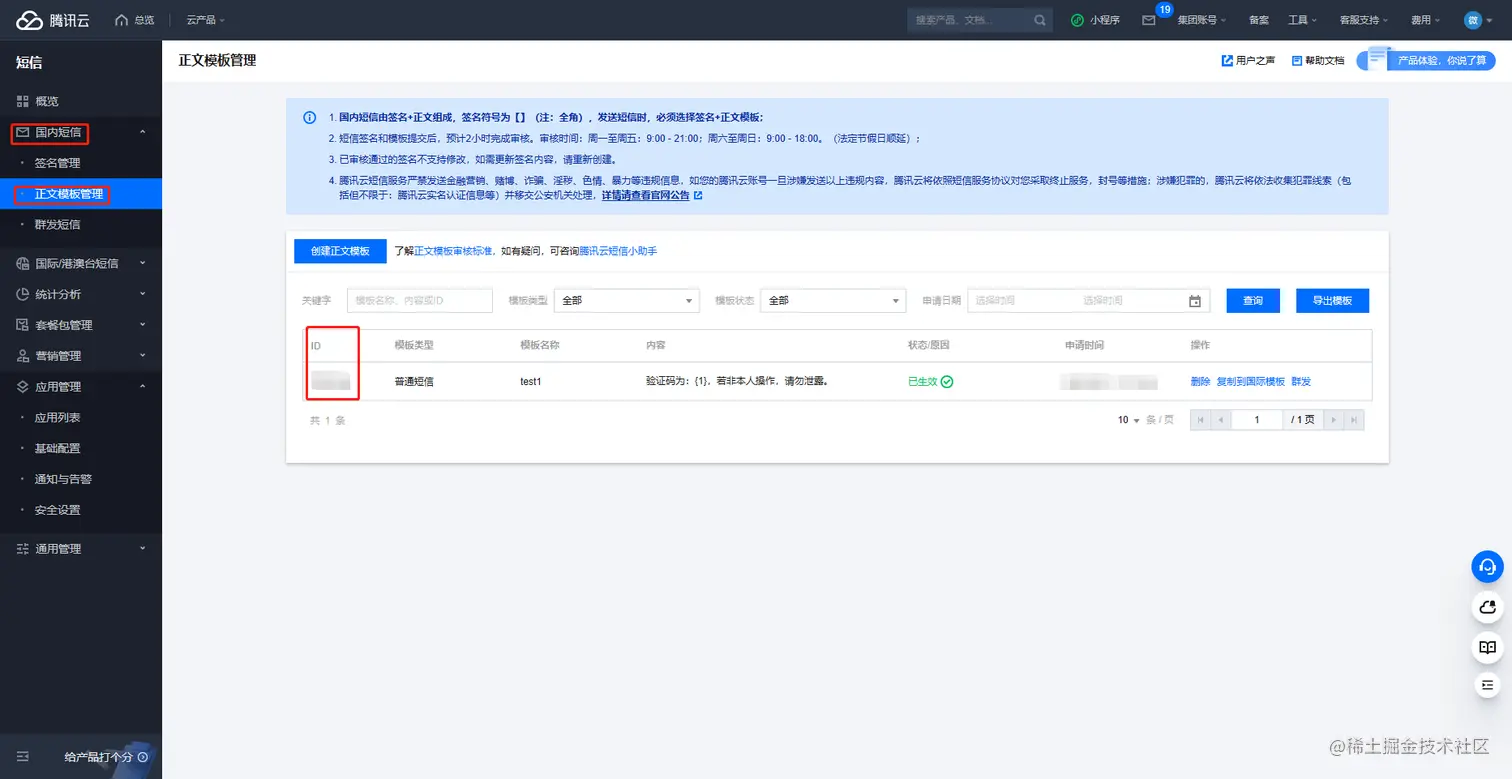Go to the previous page of results
Image resolution: width=1512 pixels, height=779 pixels.
[1219, 421]
